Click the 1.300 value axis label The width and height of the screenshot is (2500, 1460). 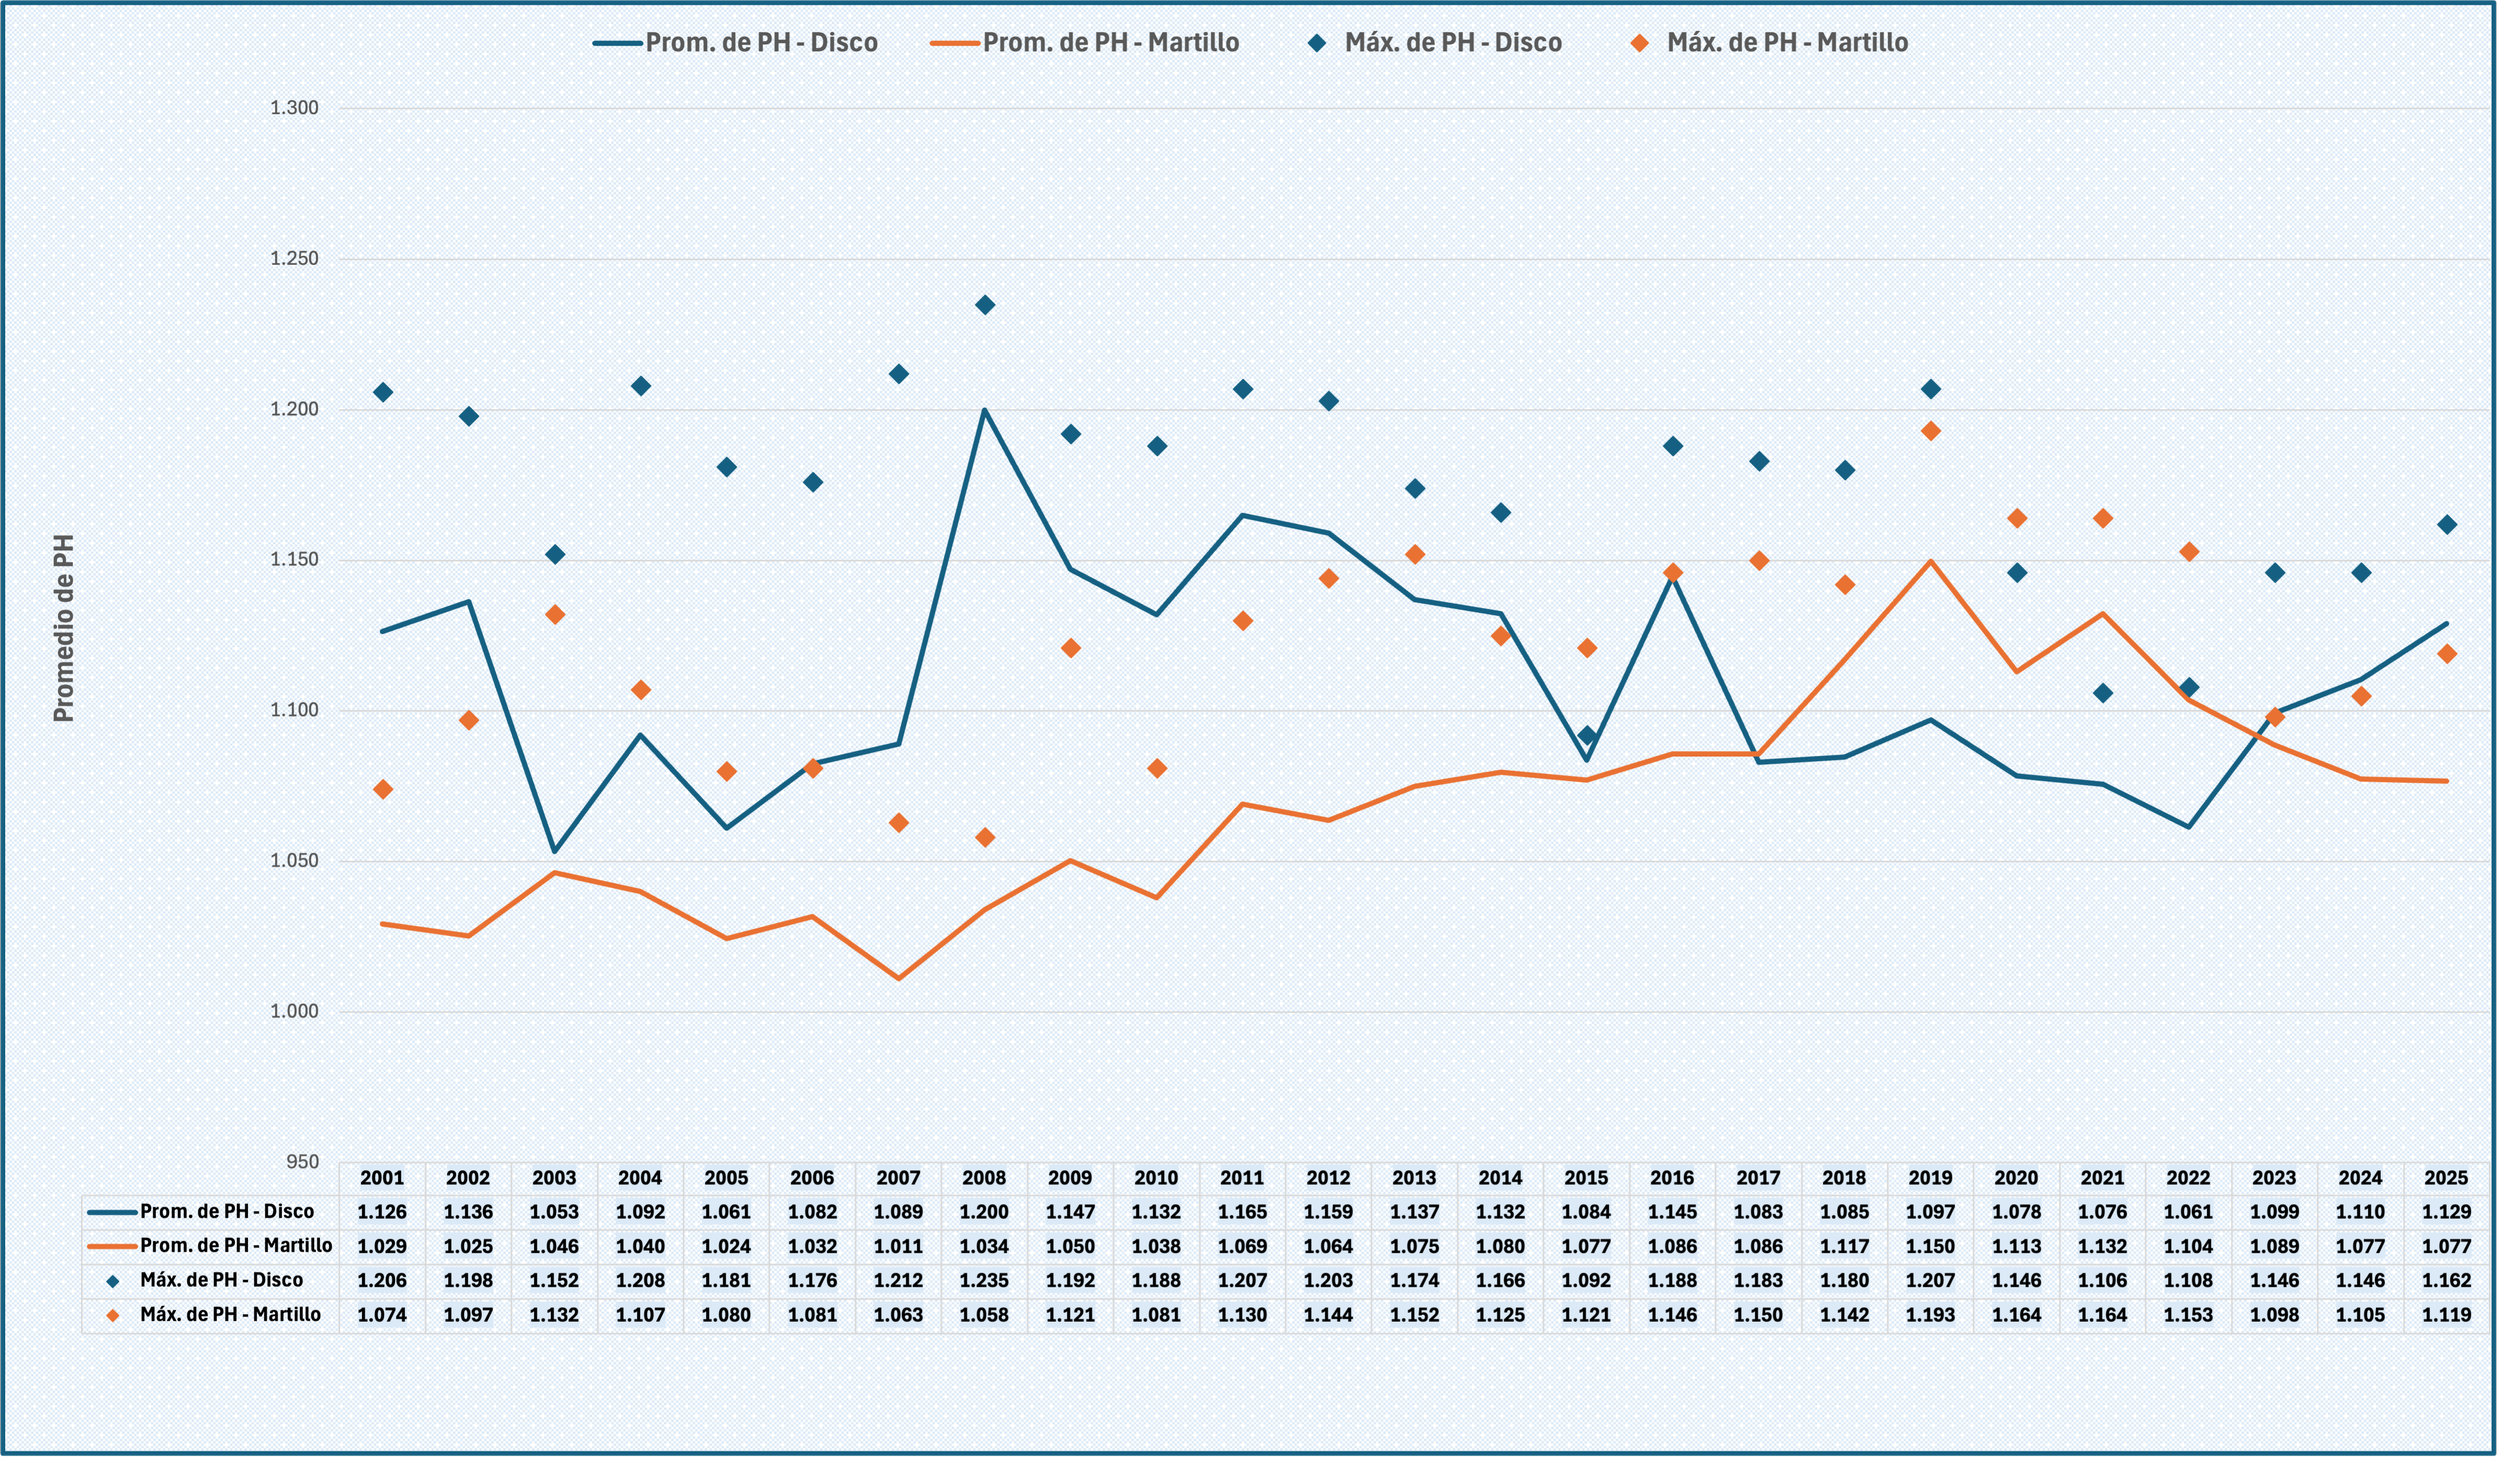[294, 108]
